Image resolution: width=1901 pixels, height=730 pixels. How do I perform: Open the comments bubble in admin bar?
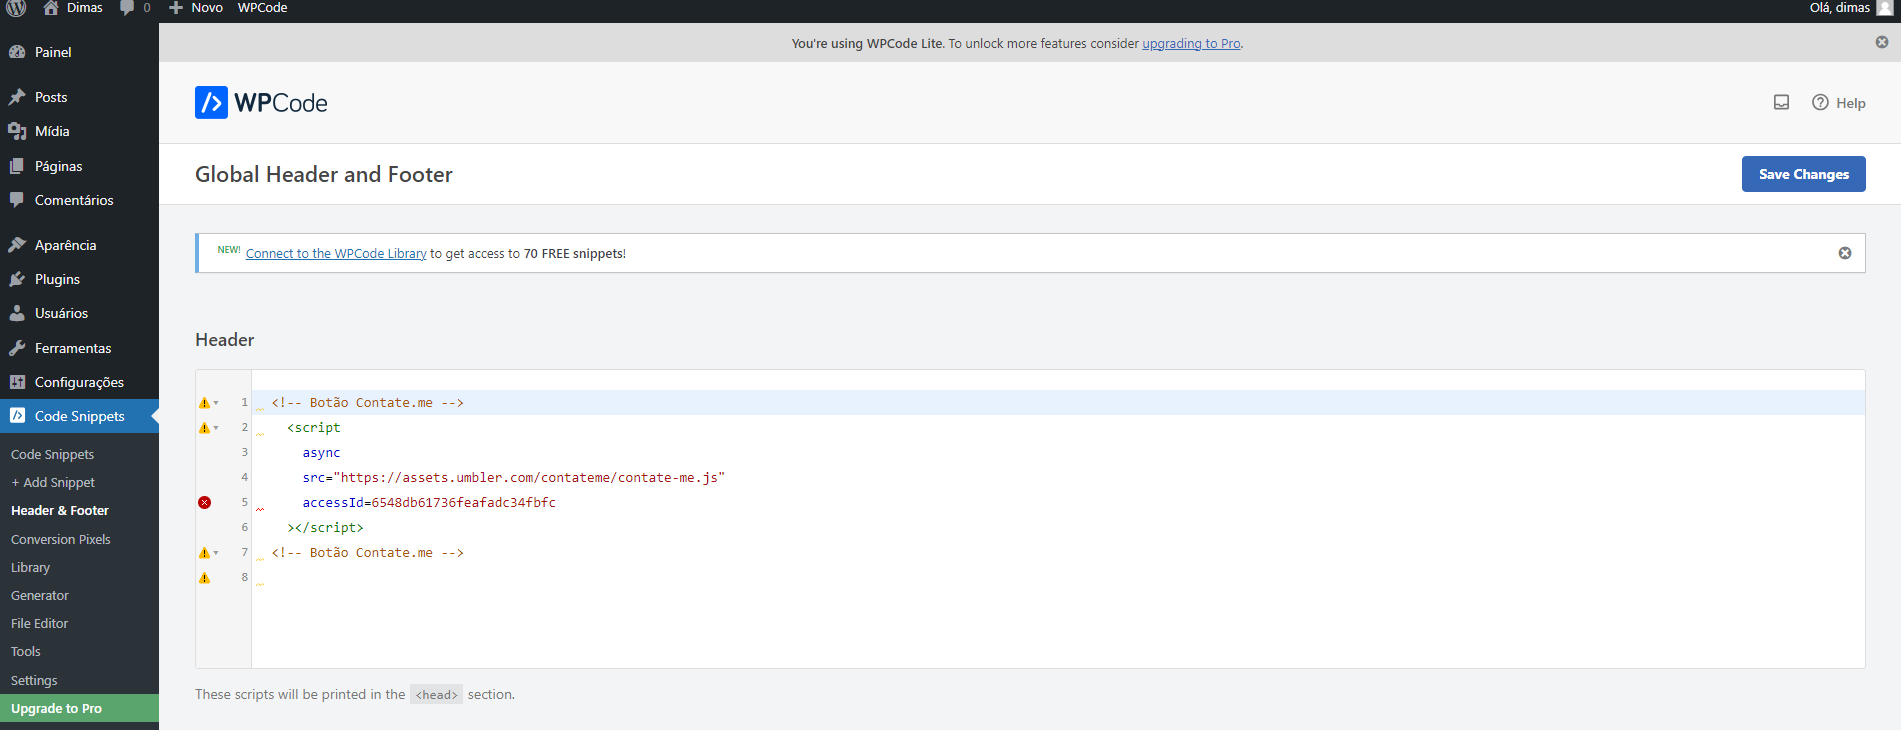[x=134, y=7]
